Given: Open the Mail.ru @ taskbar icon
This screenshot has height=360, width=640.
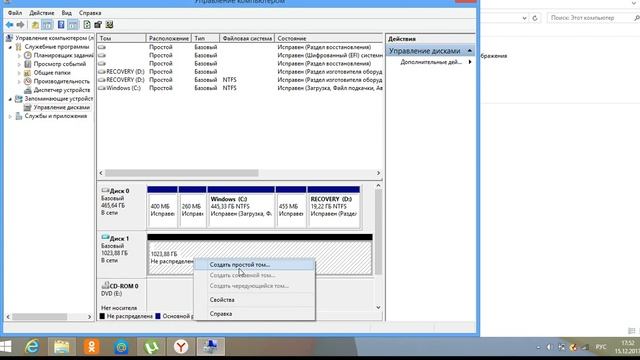Looking at the screenshot, I should click(x=121, y=347).
